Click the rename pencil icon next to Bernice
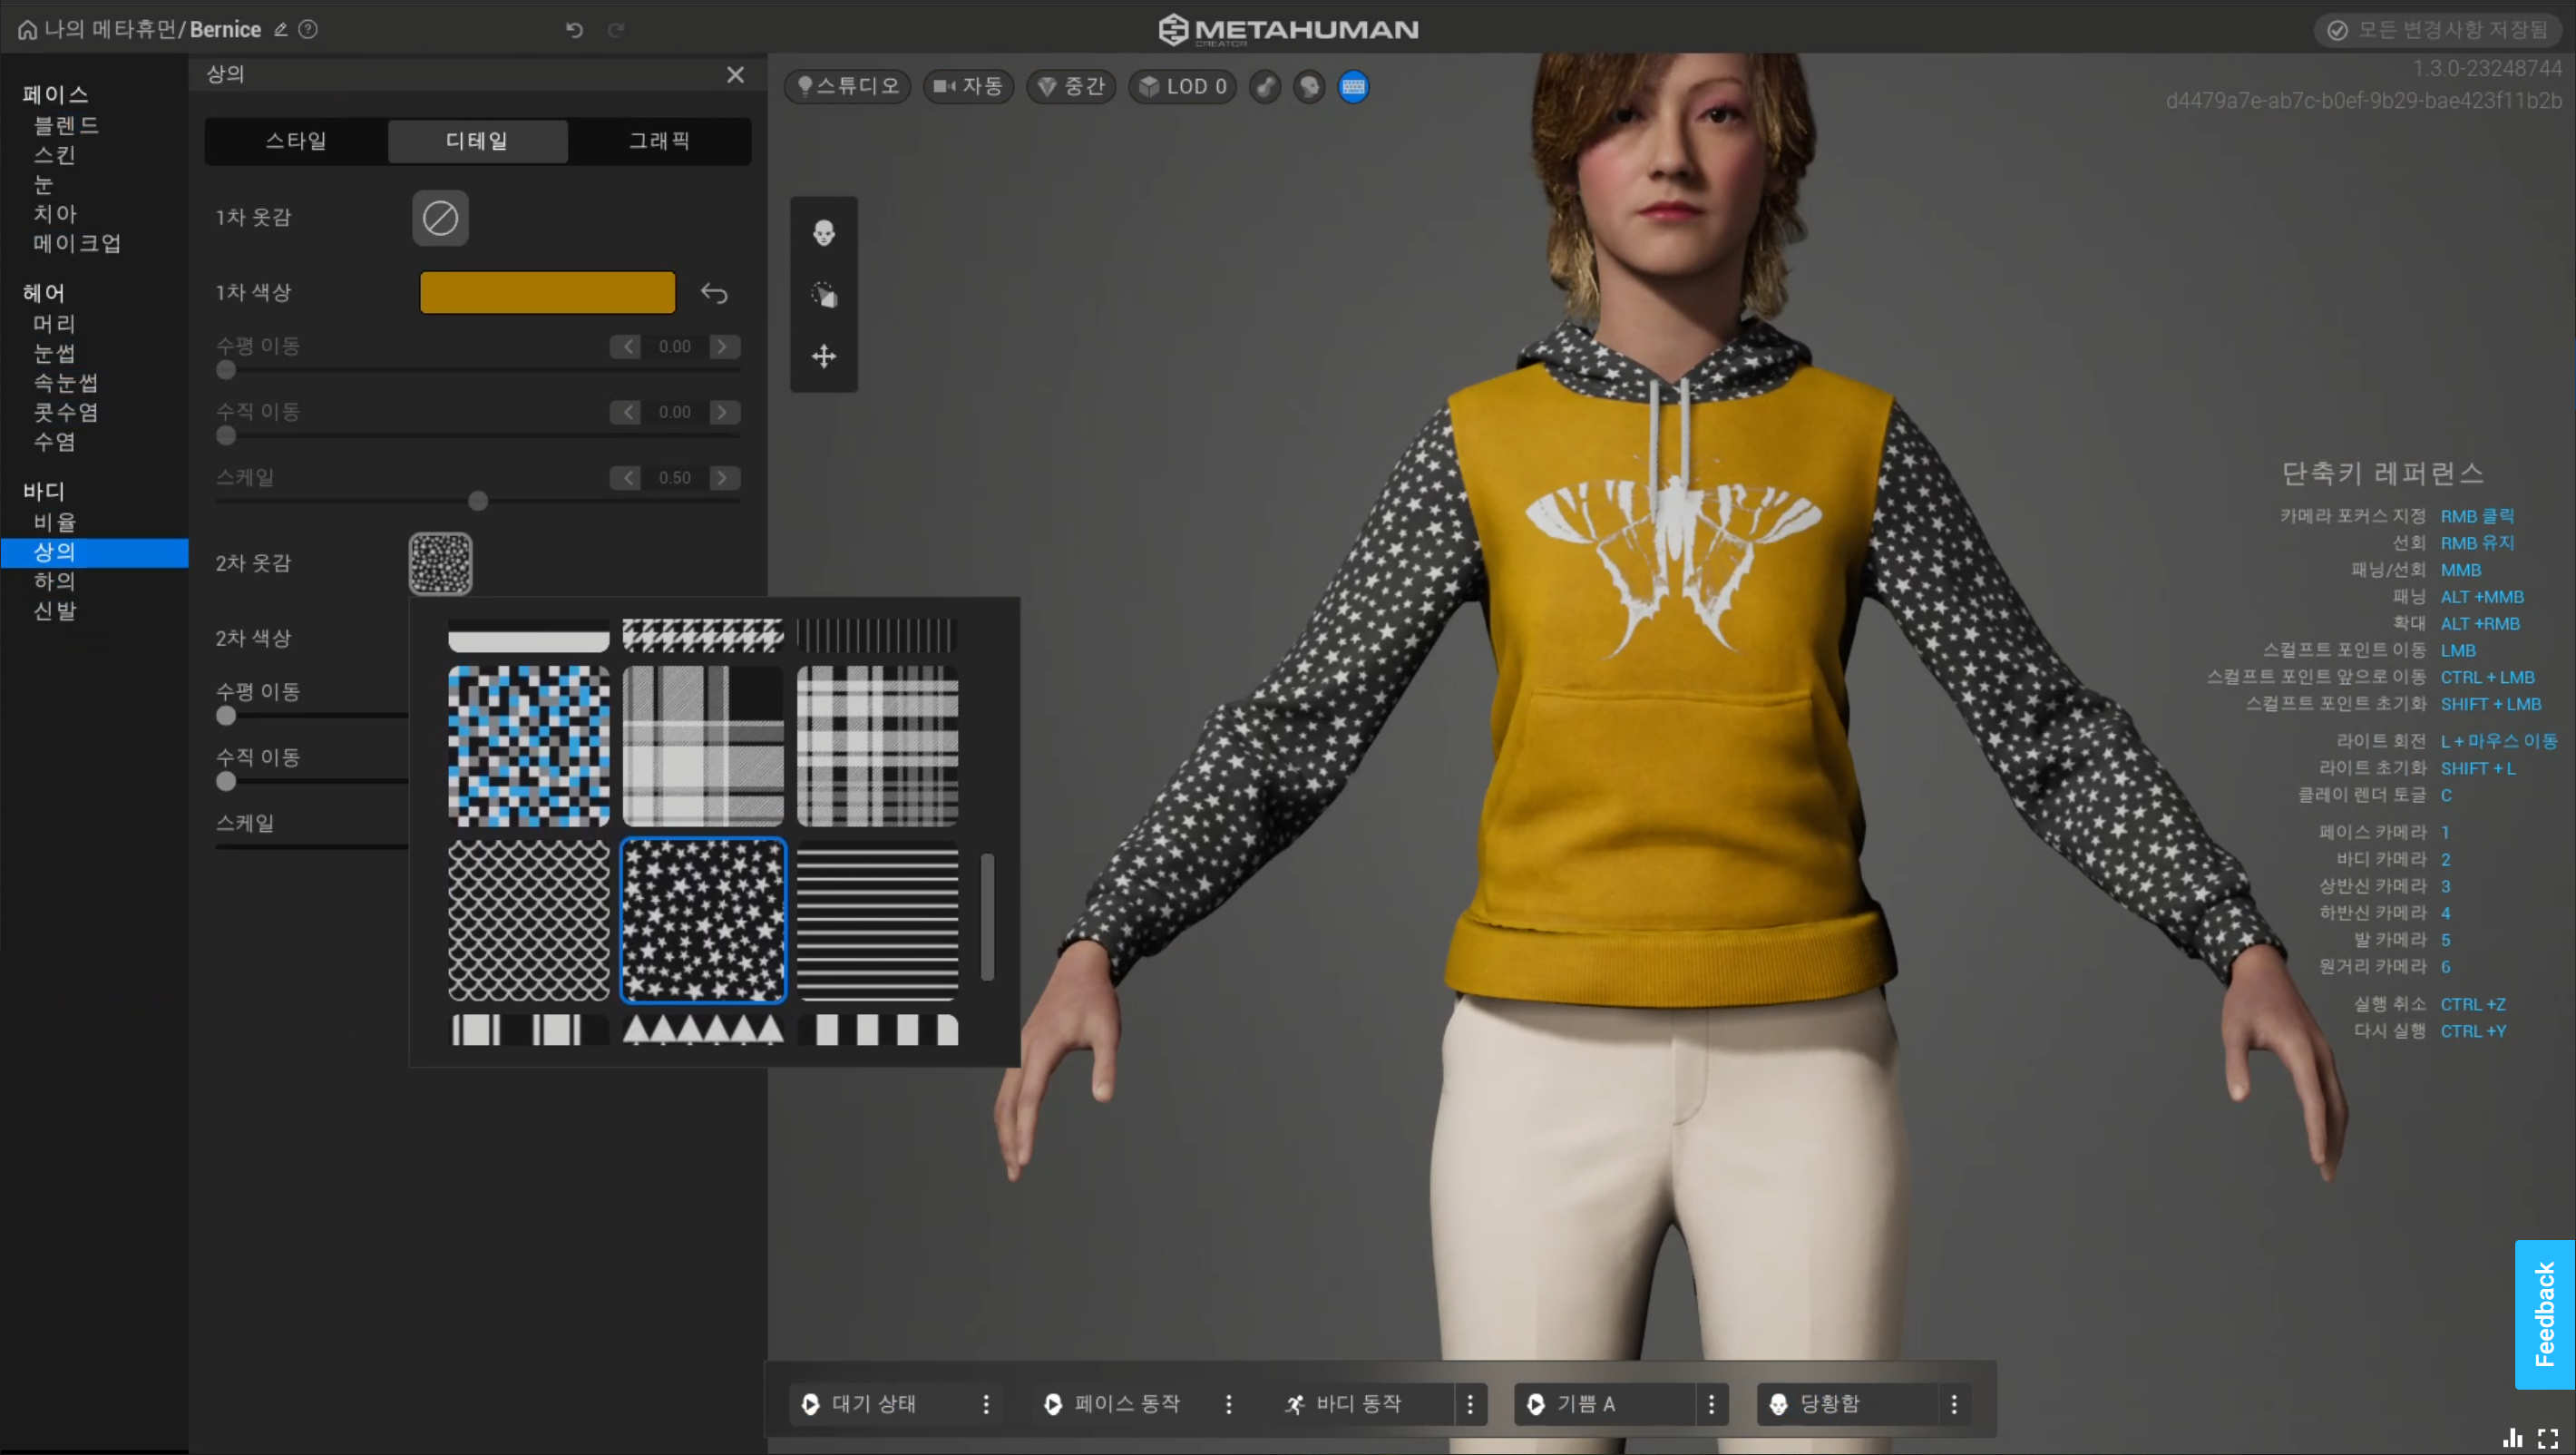 click(281, 30)
